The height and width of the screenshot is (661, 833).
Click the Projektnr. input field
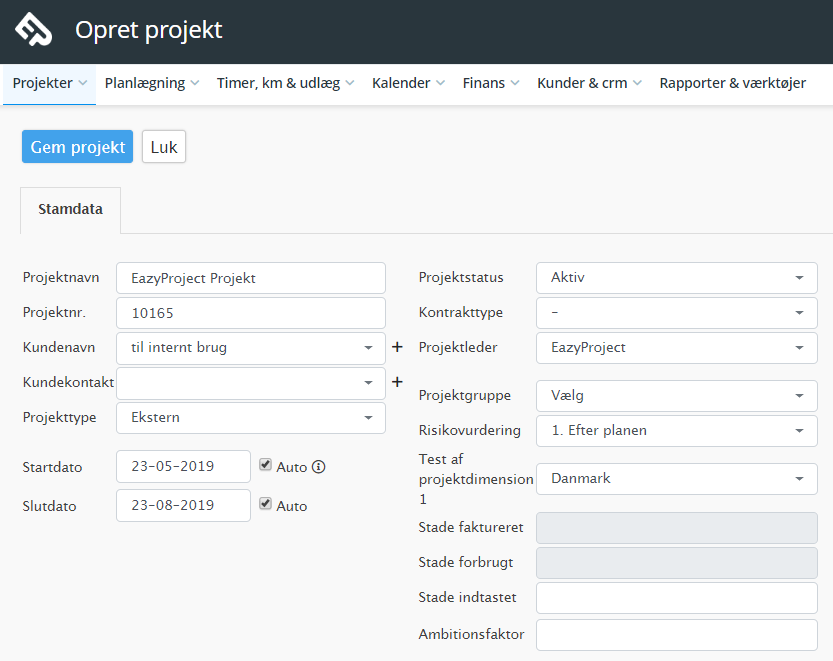point(251,313)
